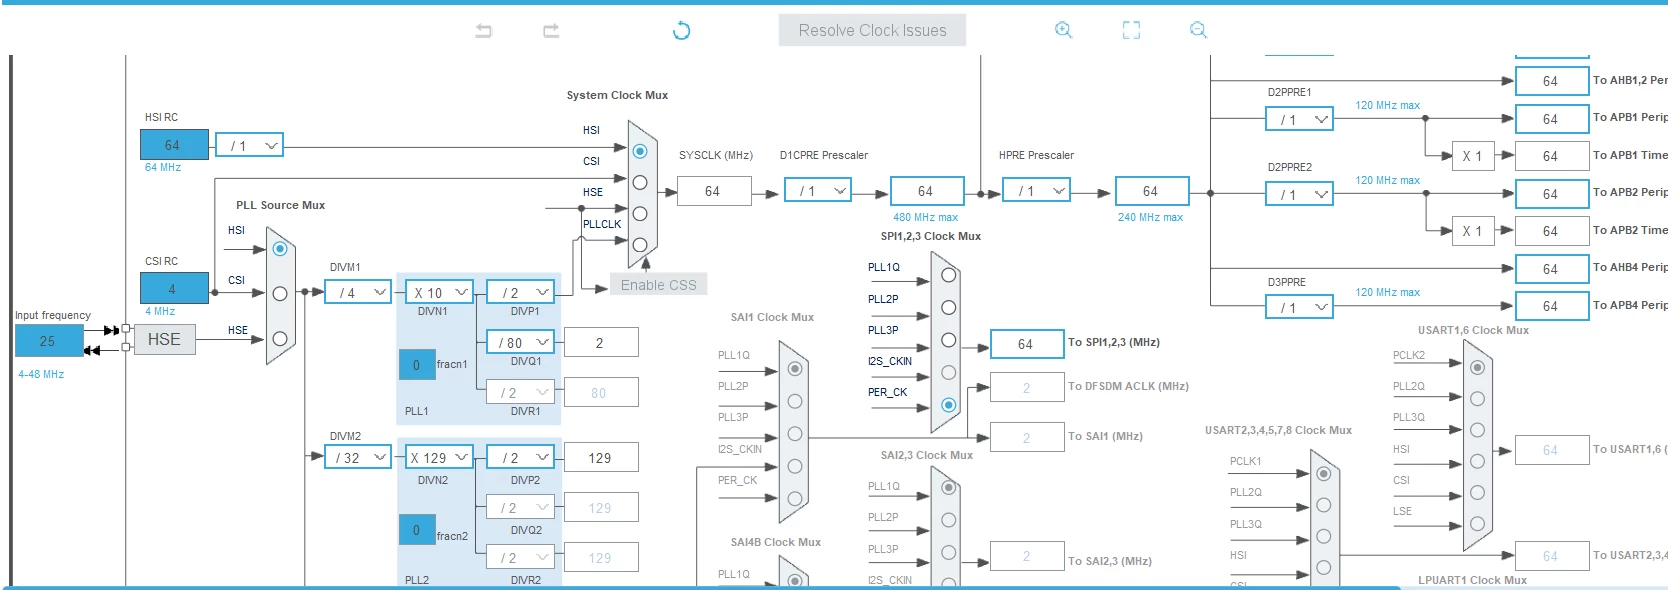Select CSI in System Clock Mux

[640, 182]
